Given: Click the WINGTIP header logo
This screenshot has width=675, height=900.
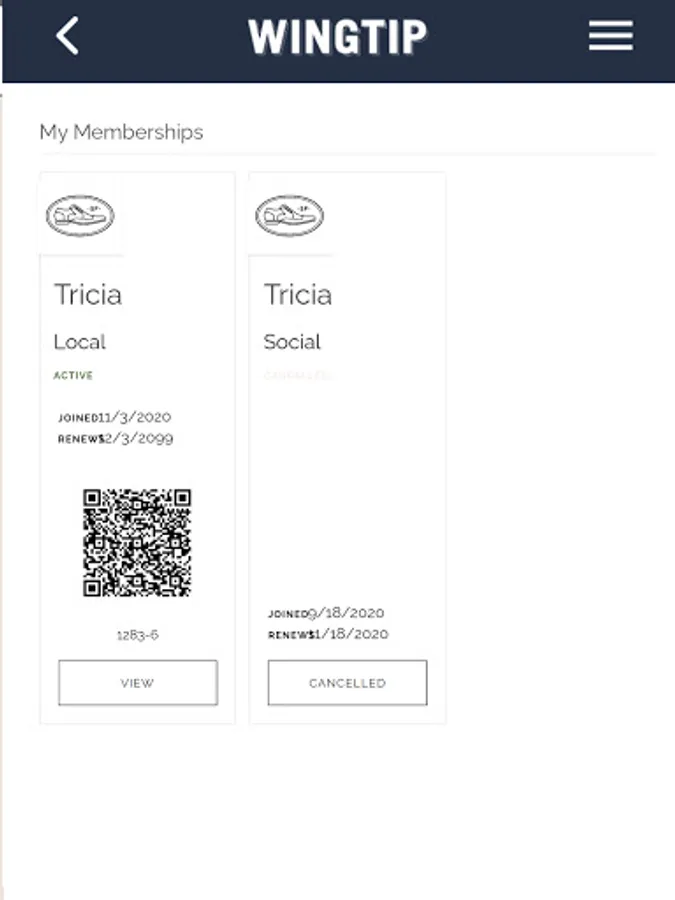Looking at the screenshot, I should tap(337, 37).
